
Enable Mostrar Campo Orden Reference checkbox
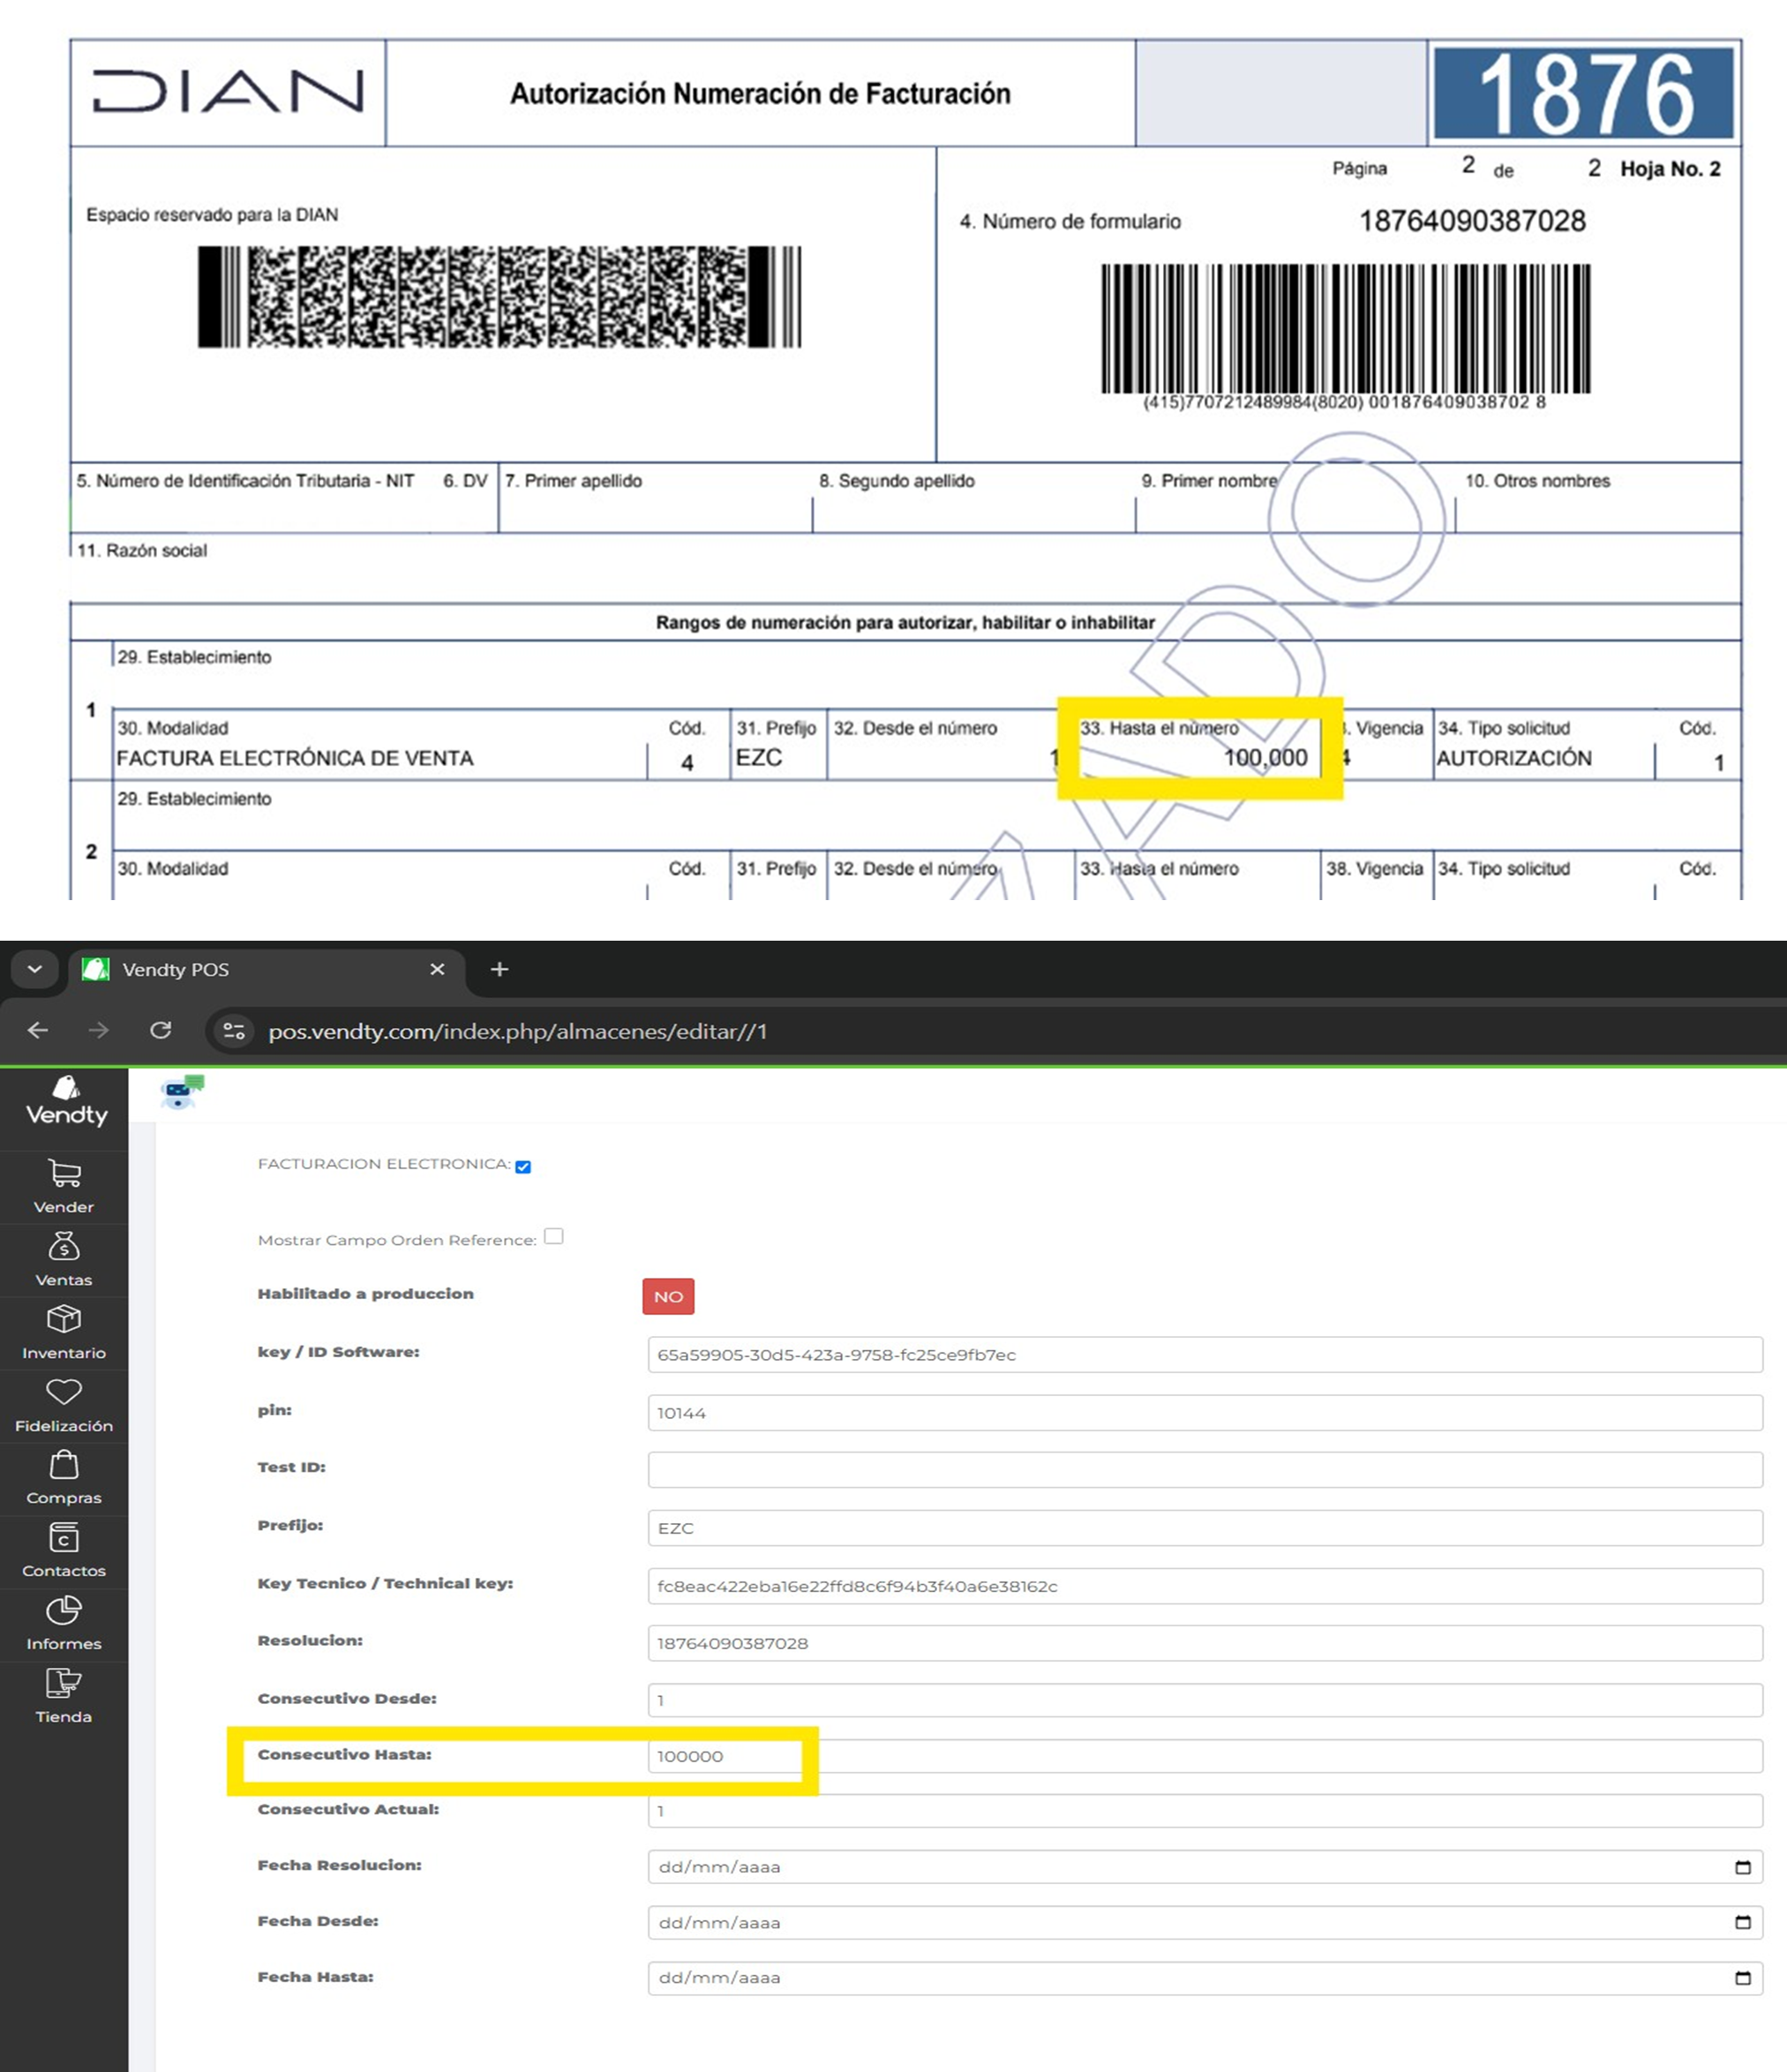coord(554,1237)
